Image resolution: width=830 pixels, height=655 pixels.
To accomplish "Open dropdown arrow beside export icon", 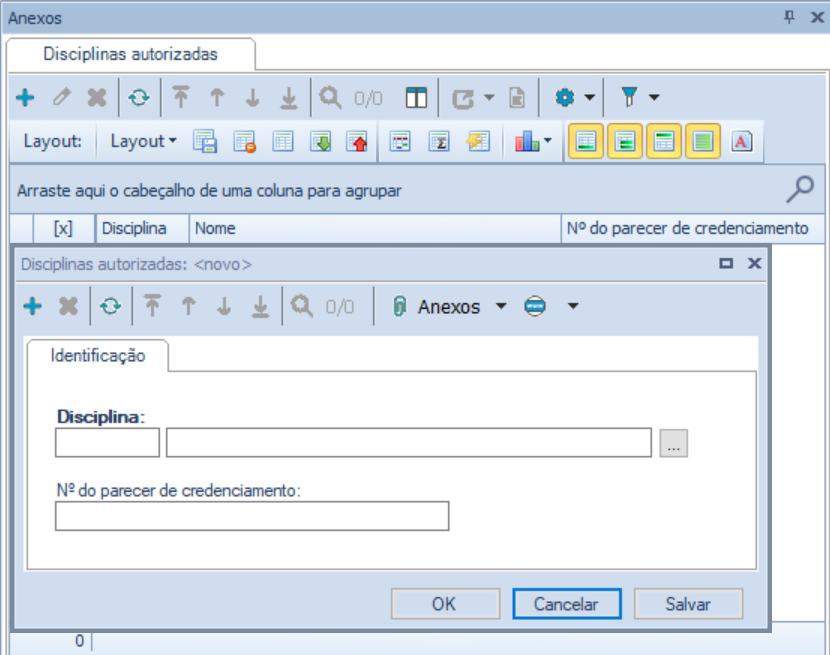I will pyautogui.click(x=489, y=97).
